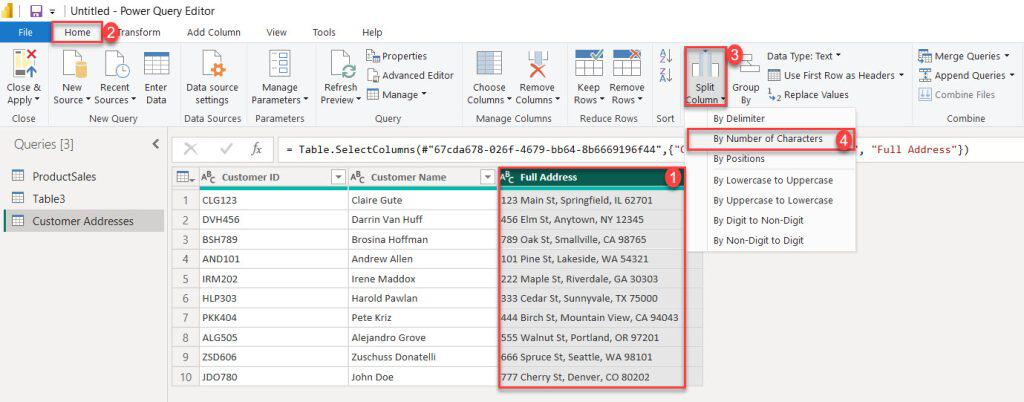
Task: Select the Customer Addresses query
Action: pos(83,221)
